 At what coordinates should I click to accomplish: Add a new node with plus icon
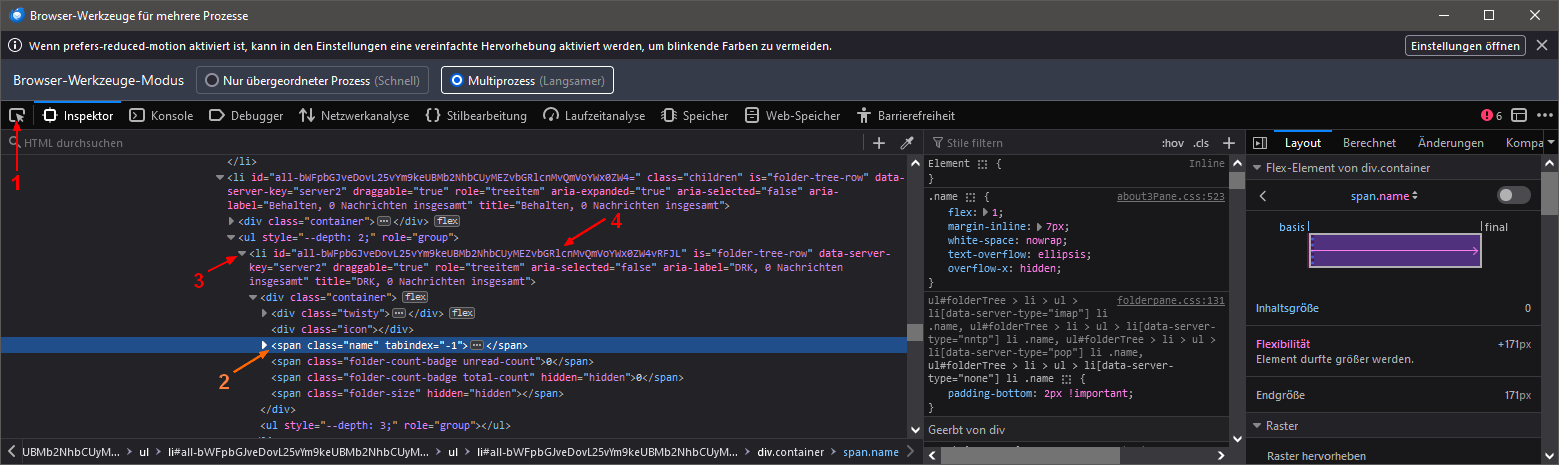(x=879, y=143)
